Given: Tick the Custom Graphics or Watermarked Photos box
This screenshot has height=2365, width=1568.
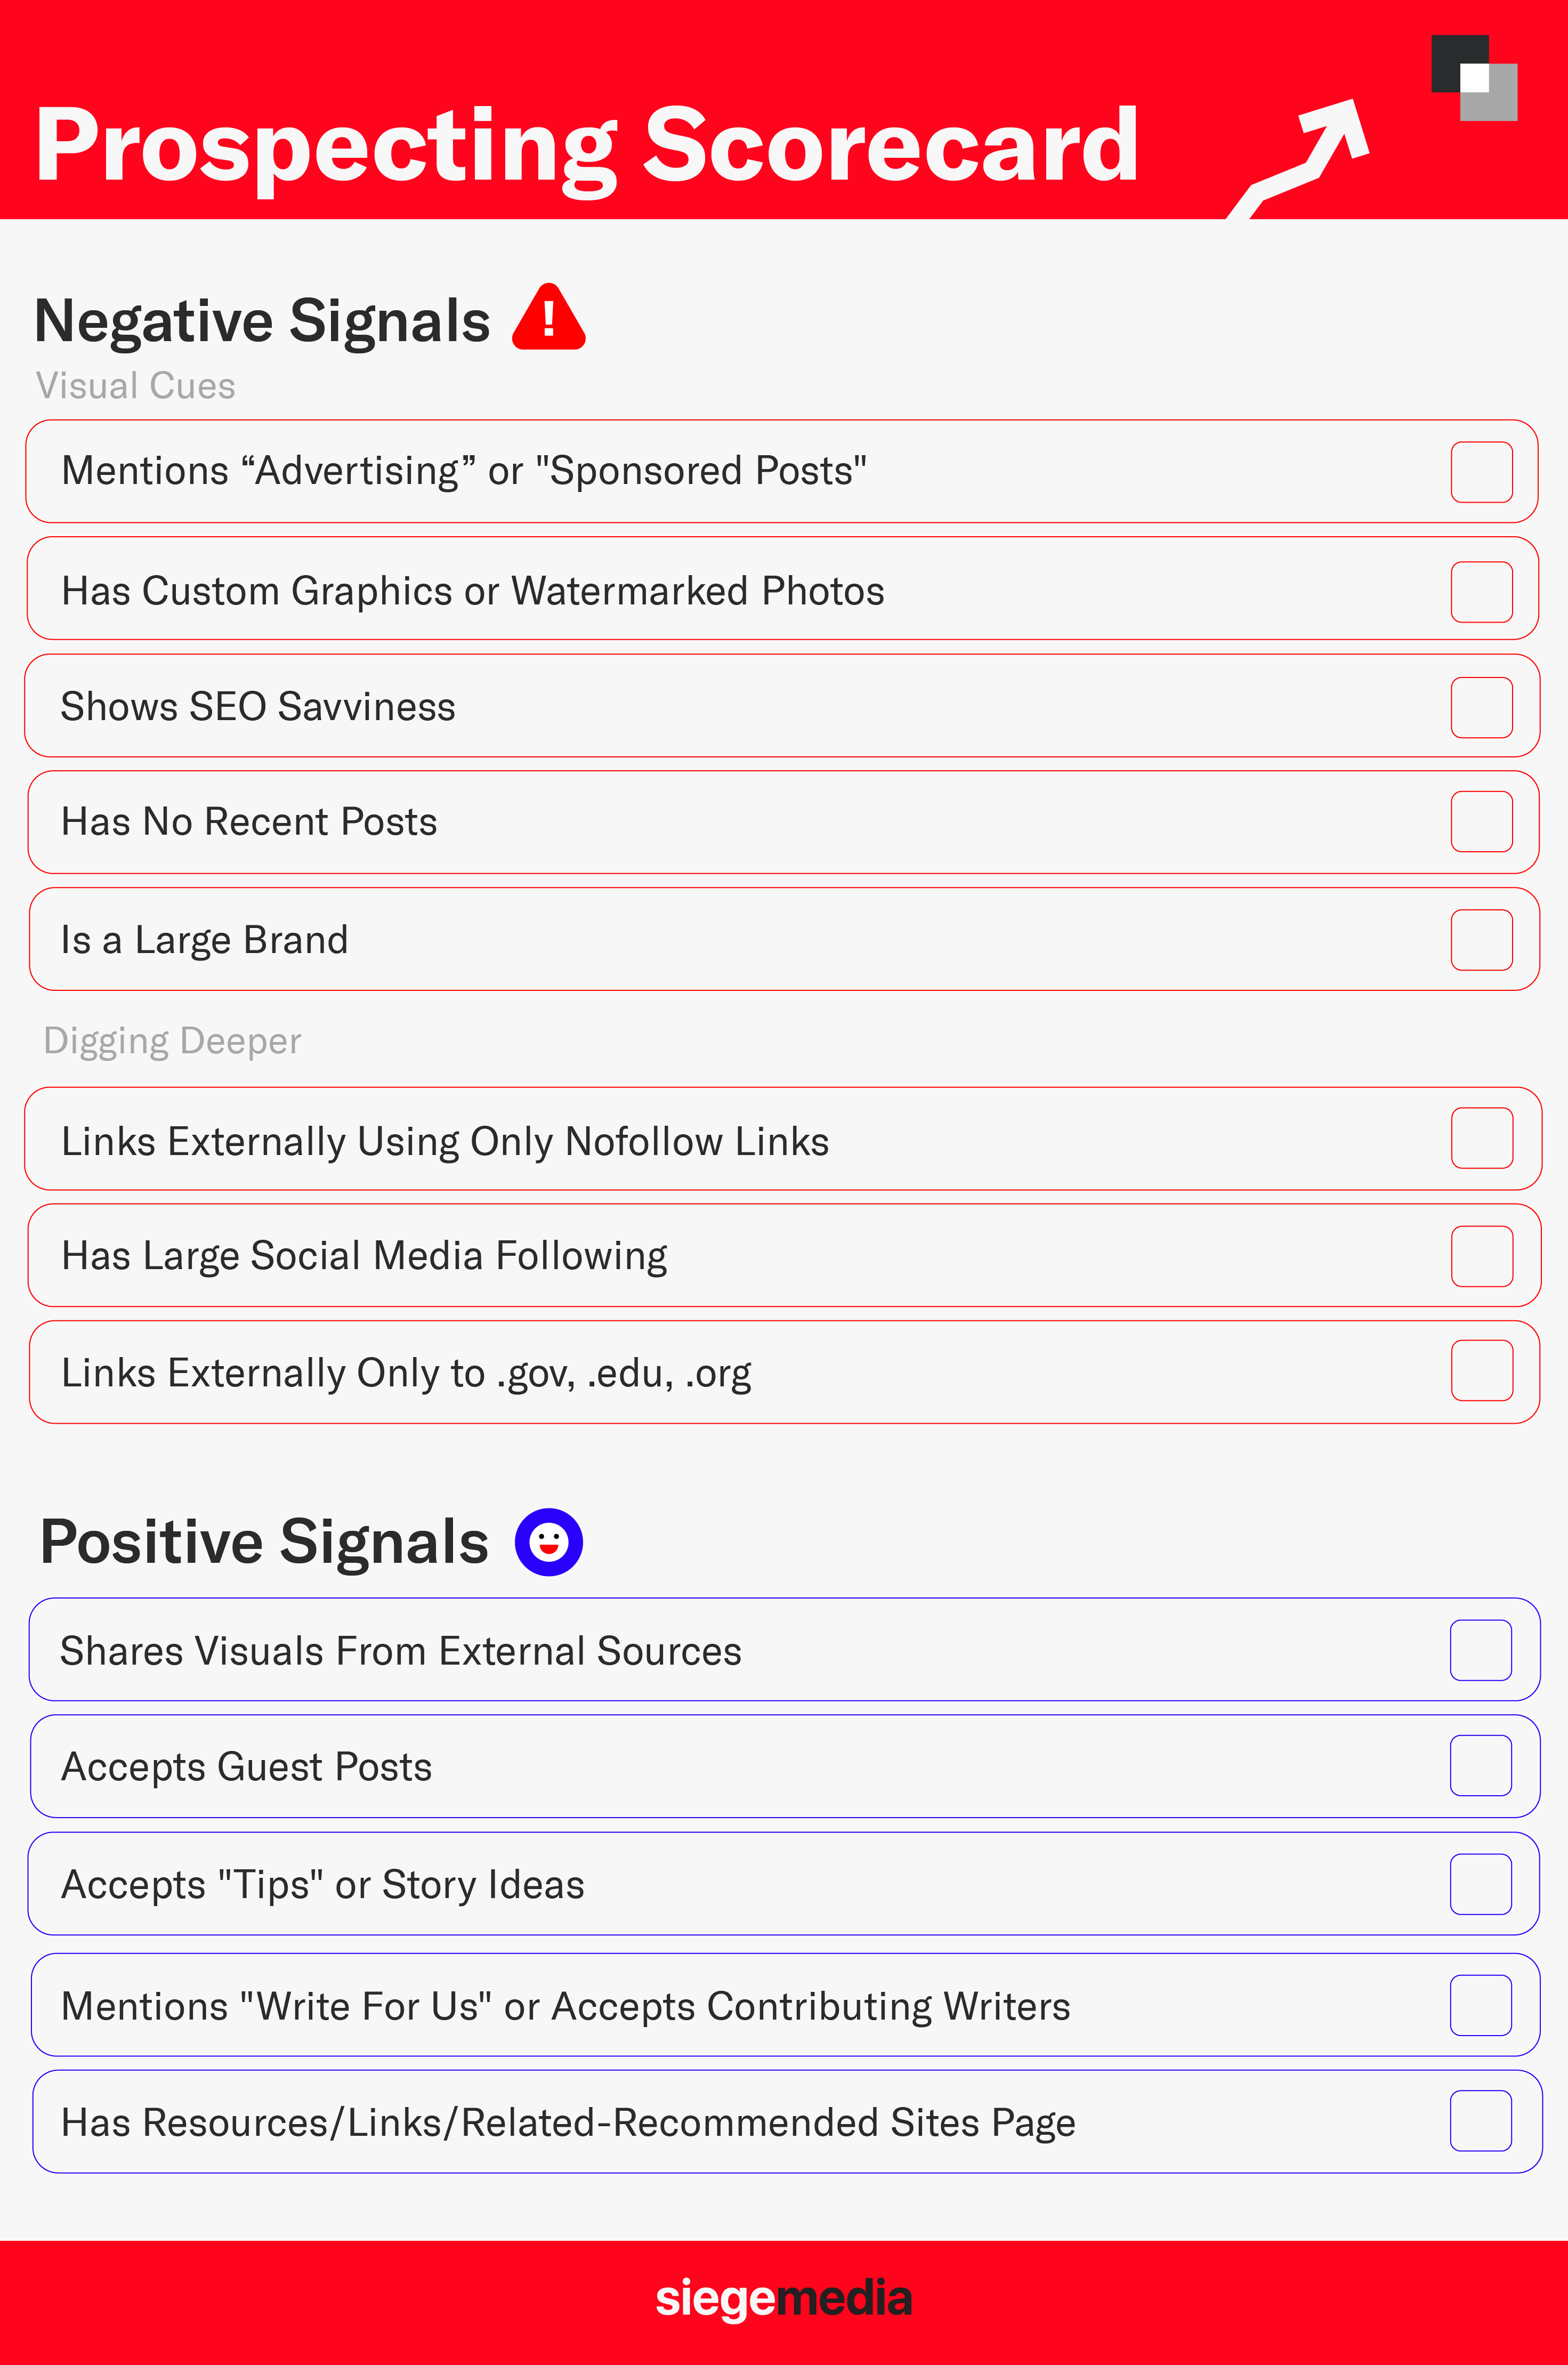Looking at the screenshot, I should (x=1481, y=591).
